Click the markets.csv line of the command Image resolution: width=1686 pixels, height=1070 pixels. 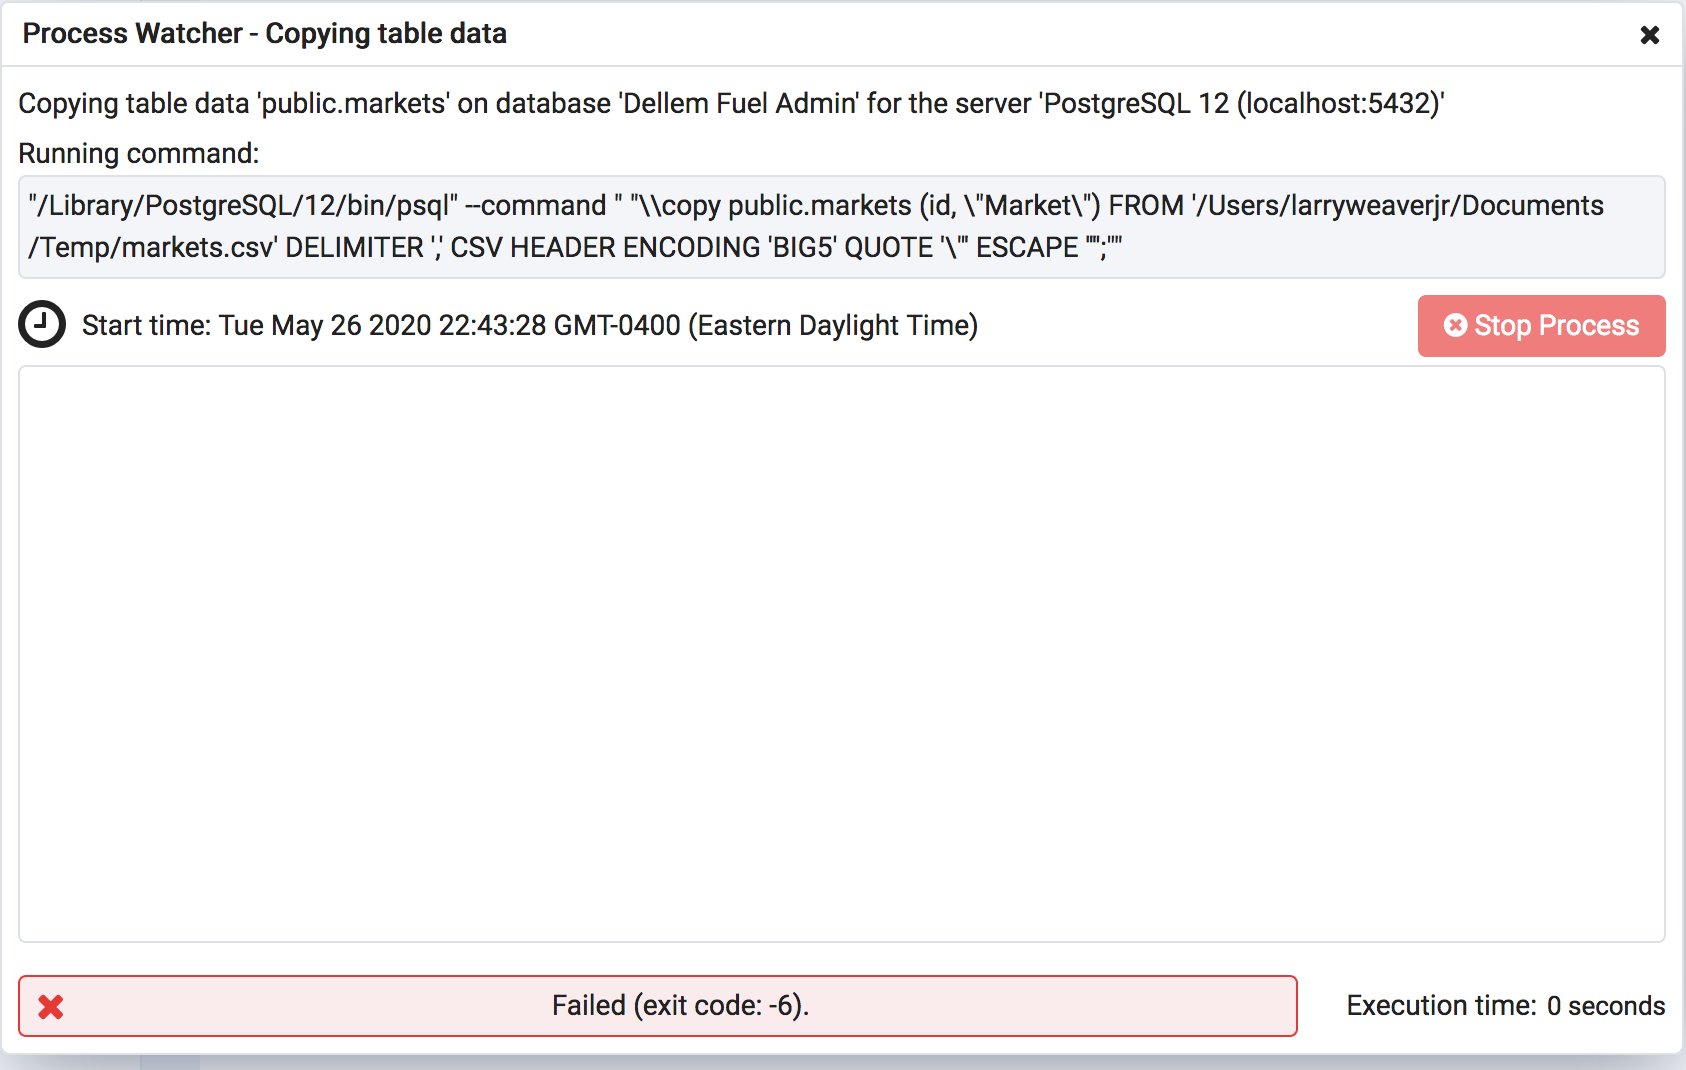(152, 248)
